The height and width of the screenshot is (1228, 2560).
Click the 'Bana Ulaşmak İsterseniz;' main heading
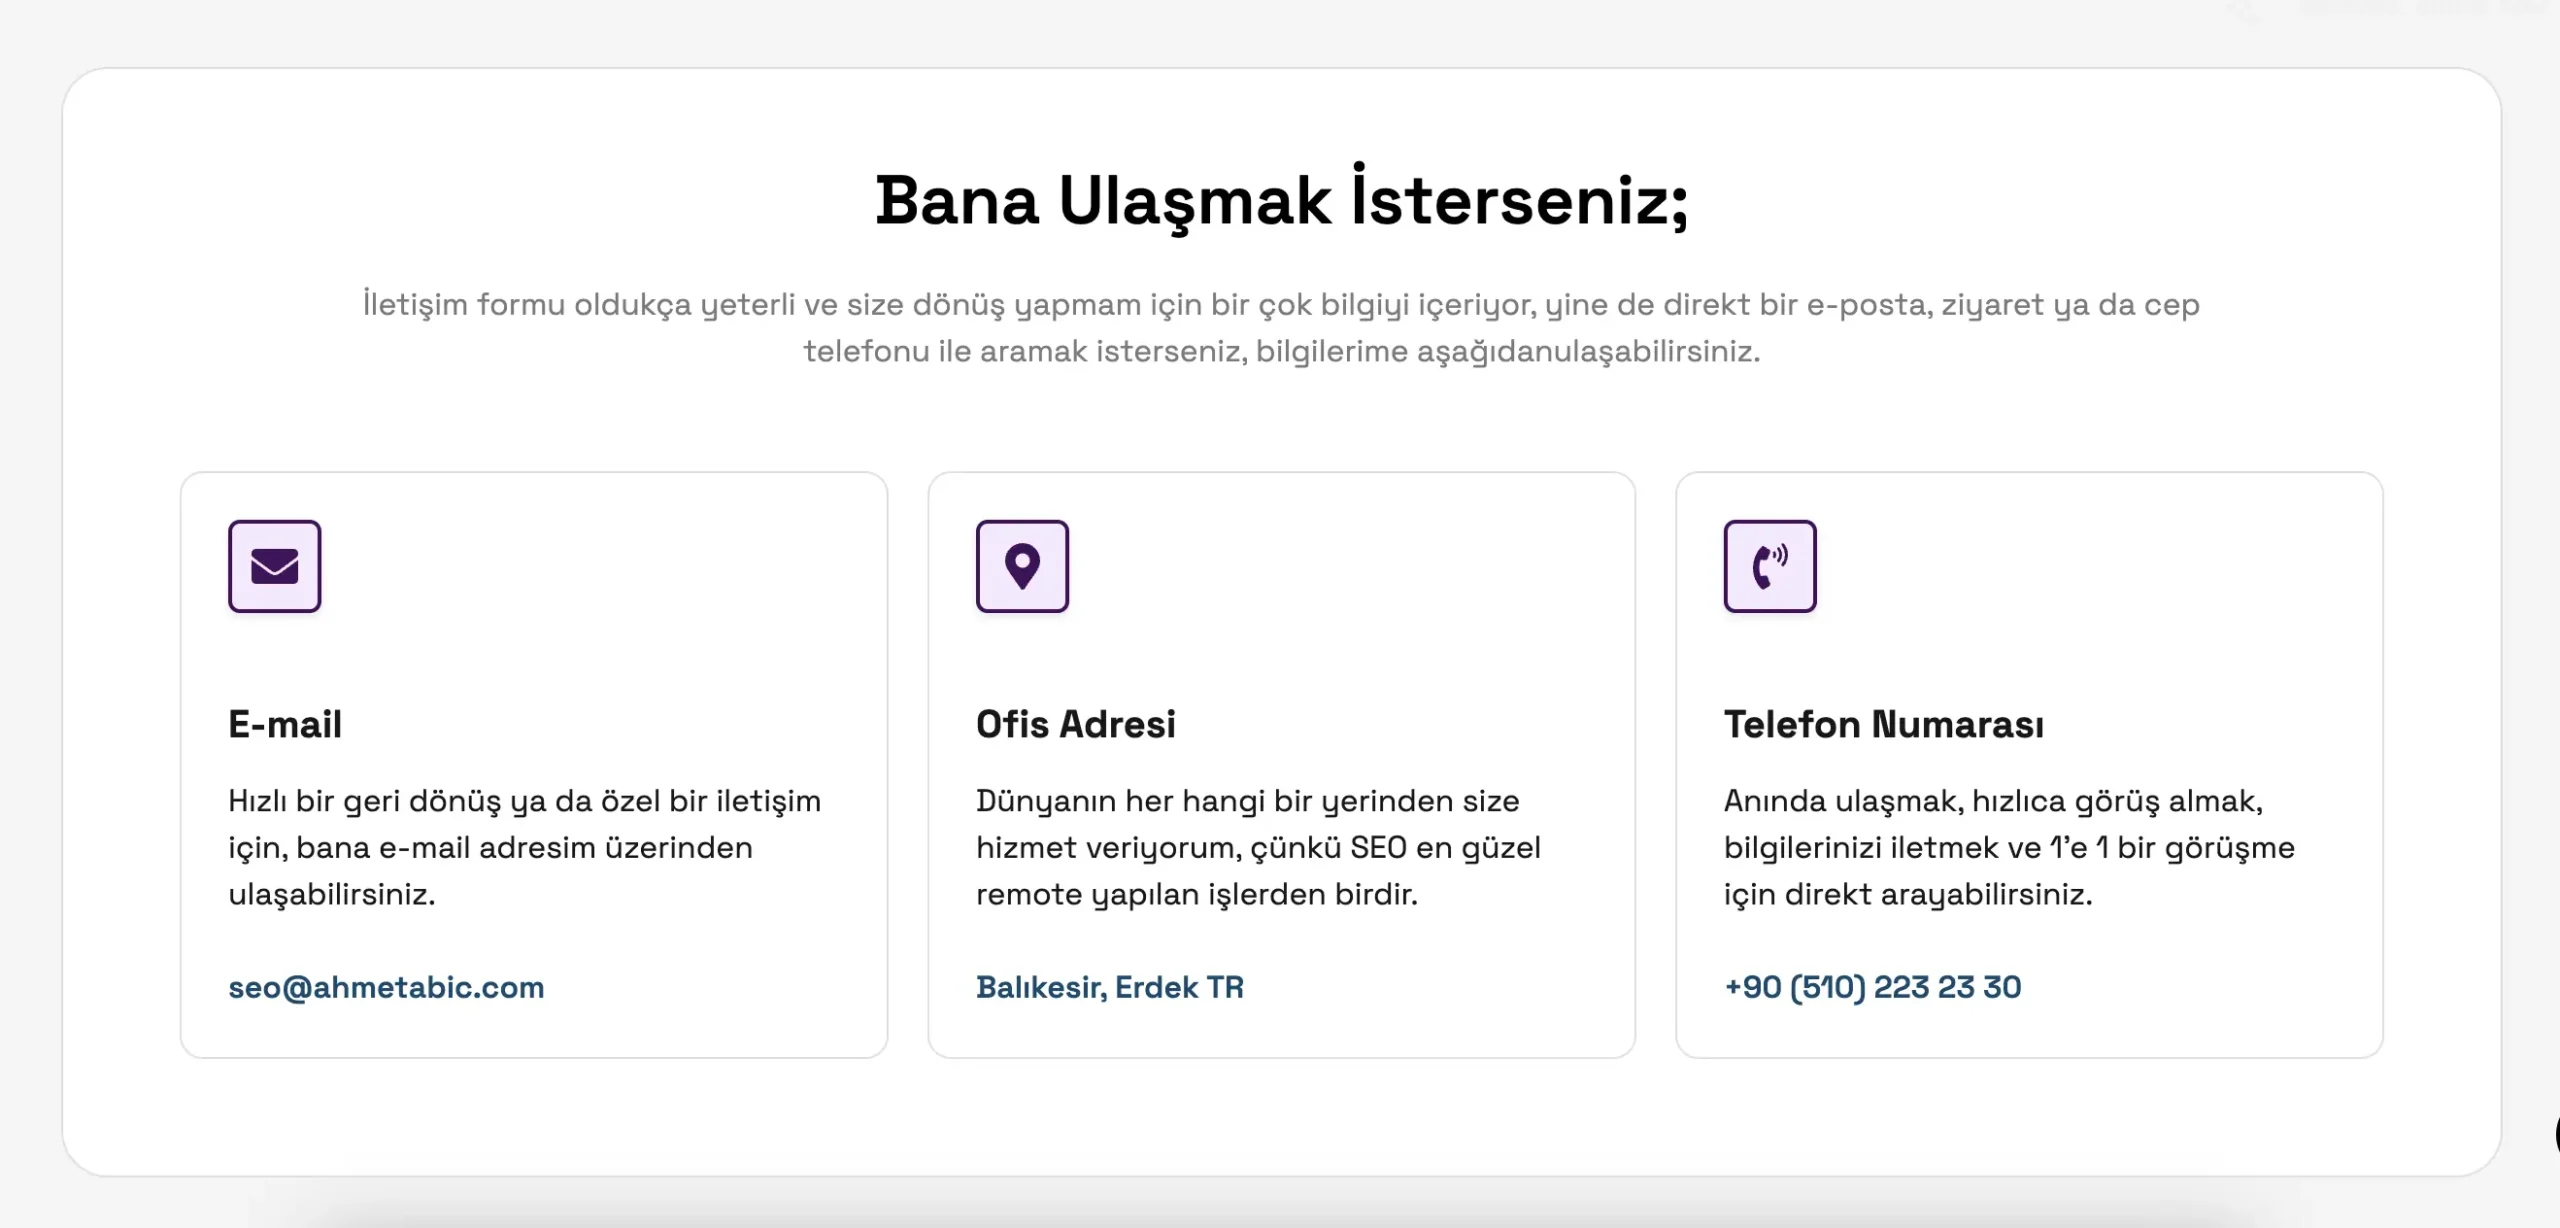(x=1282, y=200)
